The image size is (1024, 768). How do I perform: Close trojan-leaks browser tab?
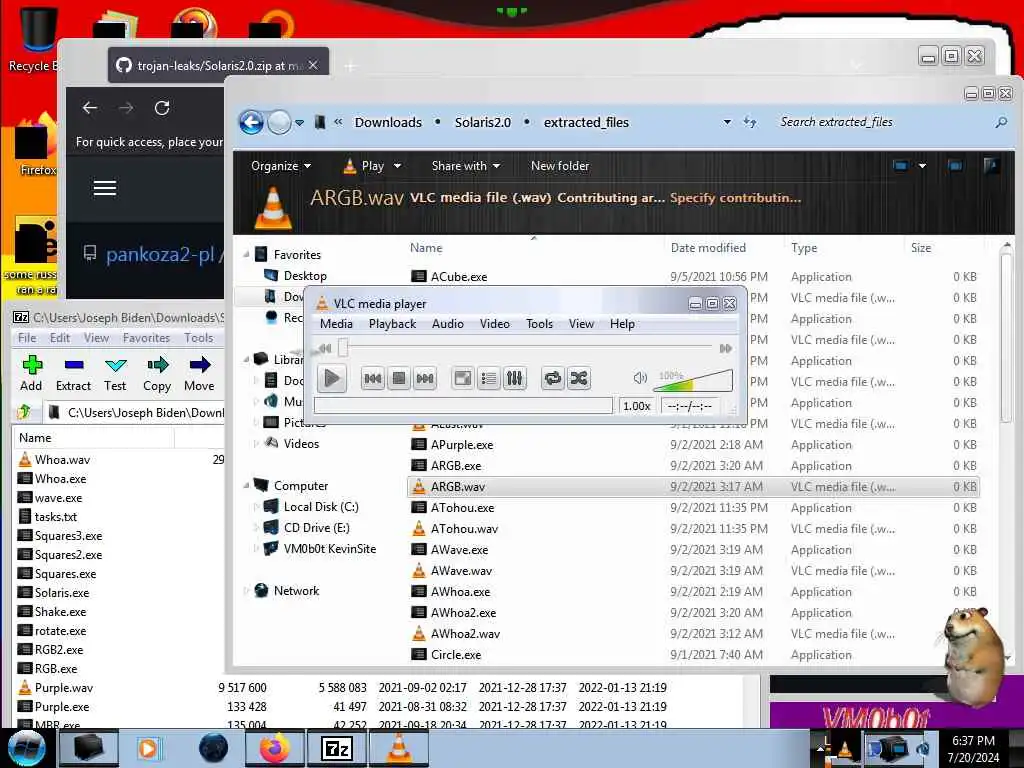313,65
